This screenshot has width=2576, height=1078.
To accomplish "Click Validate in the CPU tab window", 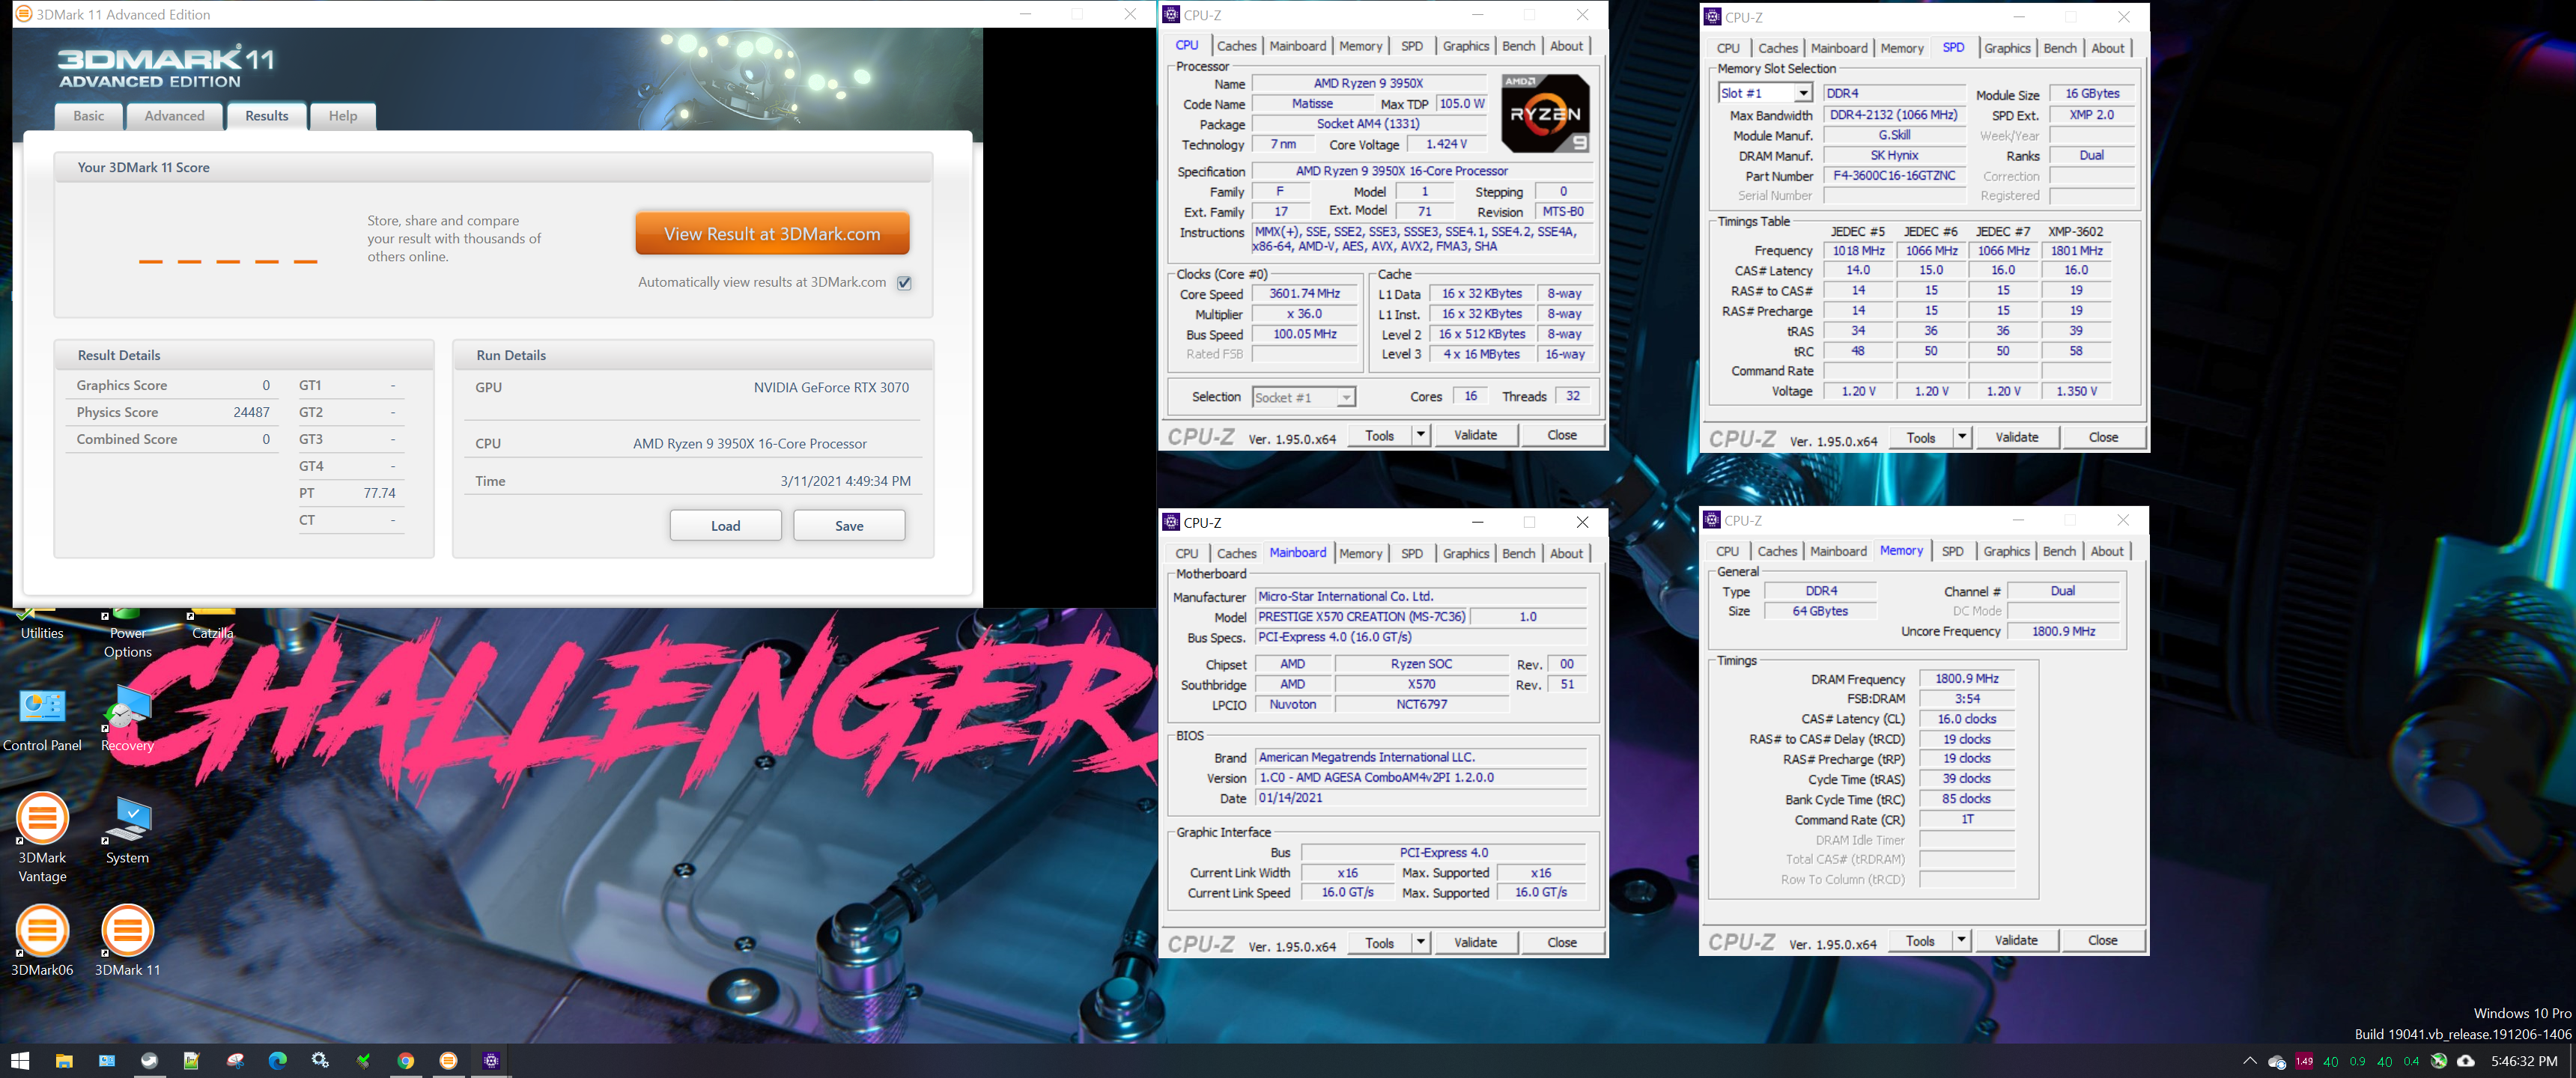I will (1475, 435).
